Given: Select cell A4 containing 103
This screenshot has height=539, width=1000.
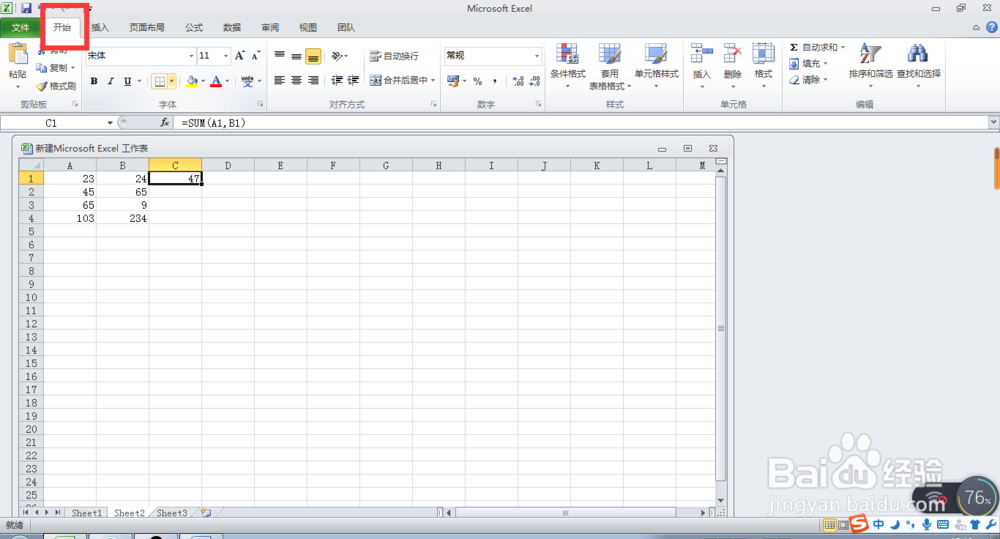Looking at the screenshot, I should pos(70,218).
